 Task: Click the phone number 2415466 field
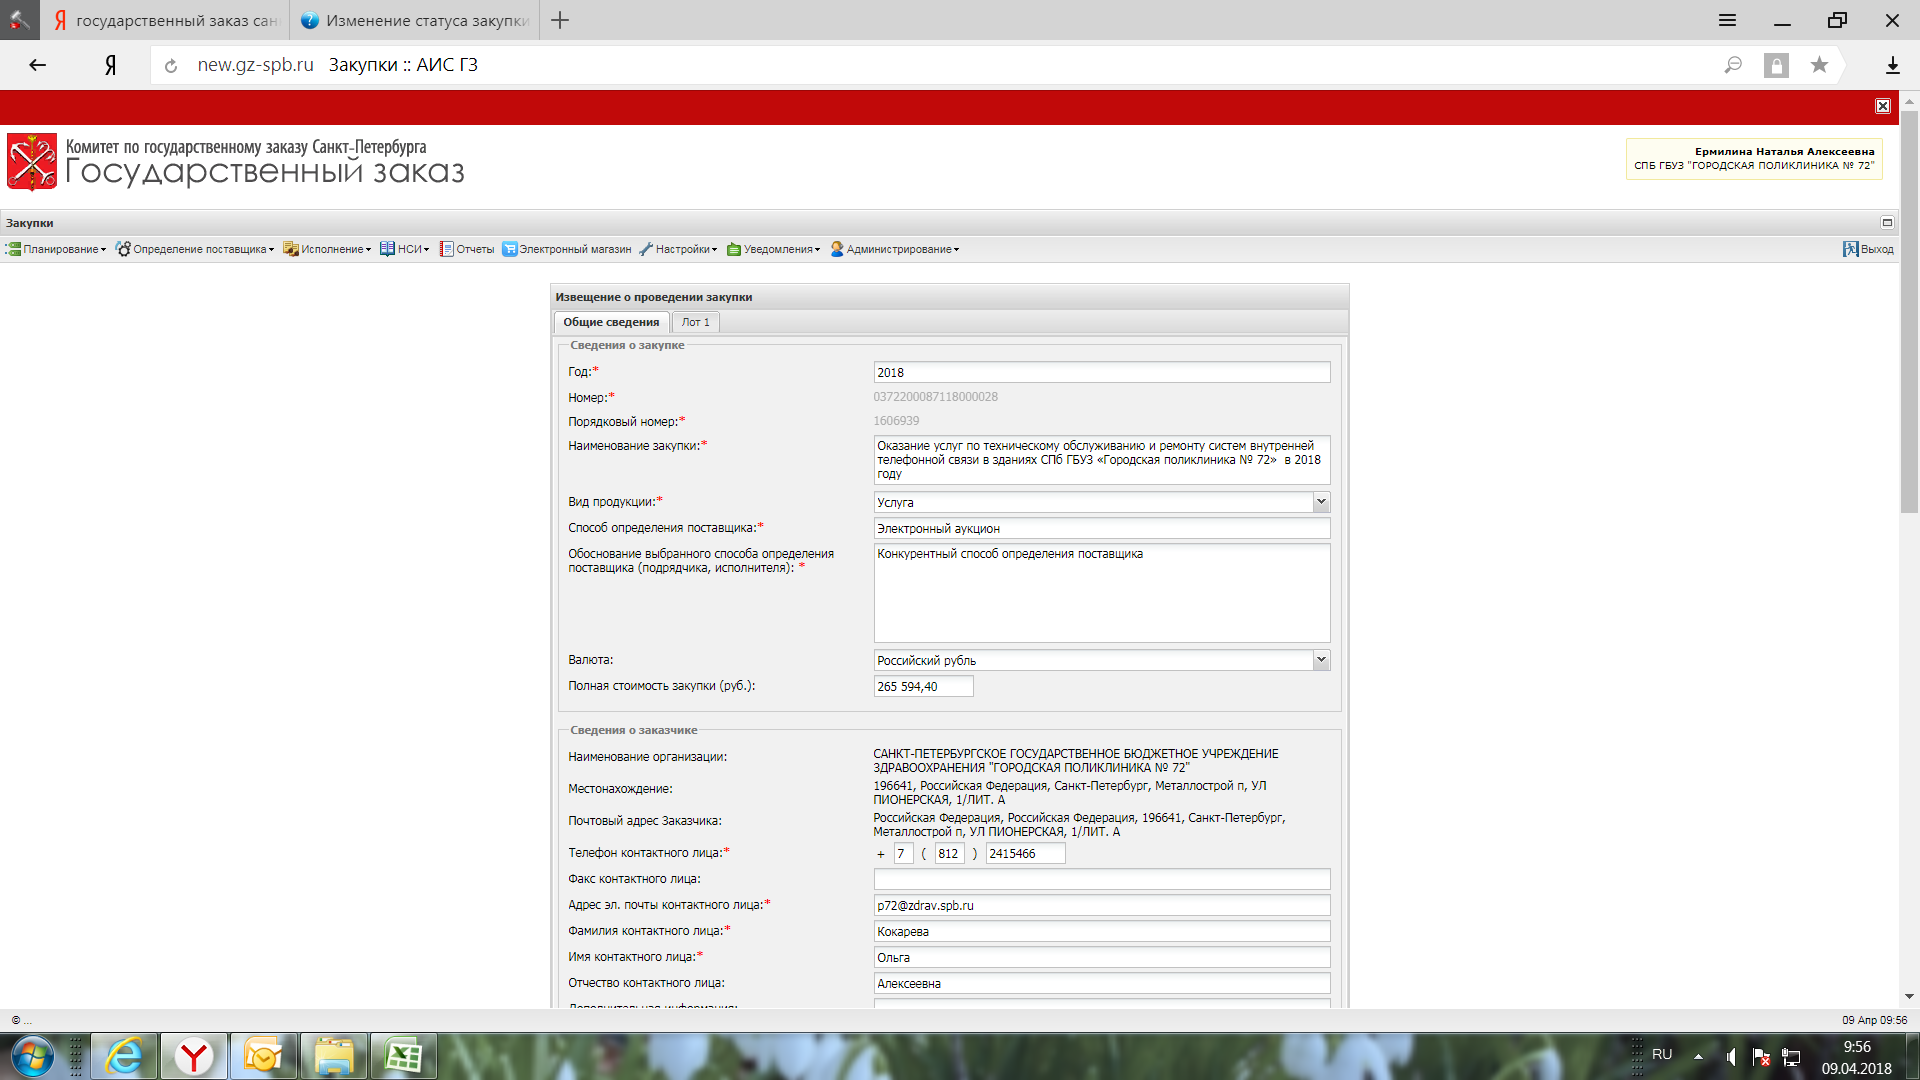tap(1025, 854)
